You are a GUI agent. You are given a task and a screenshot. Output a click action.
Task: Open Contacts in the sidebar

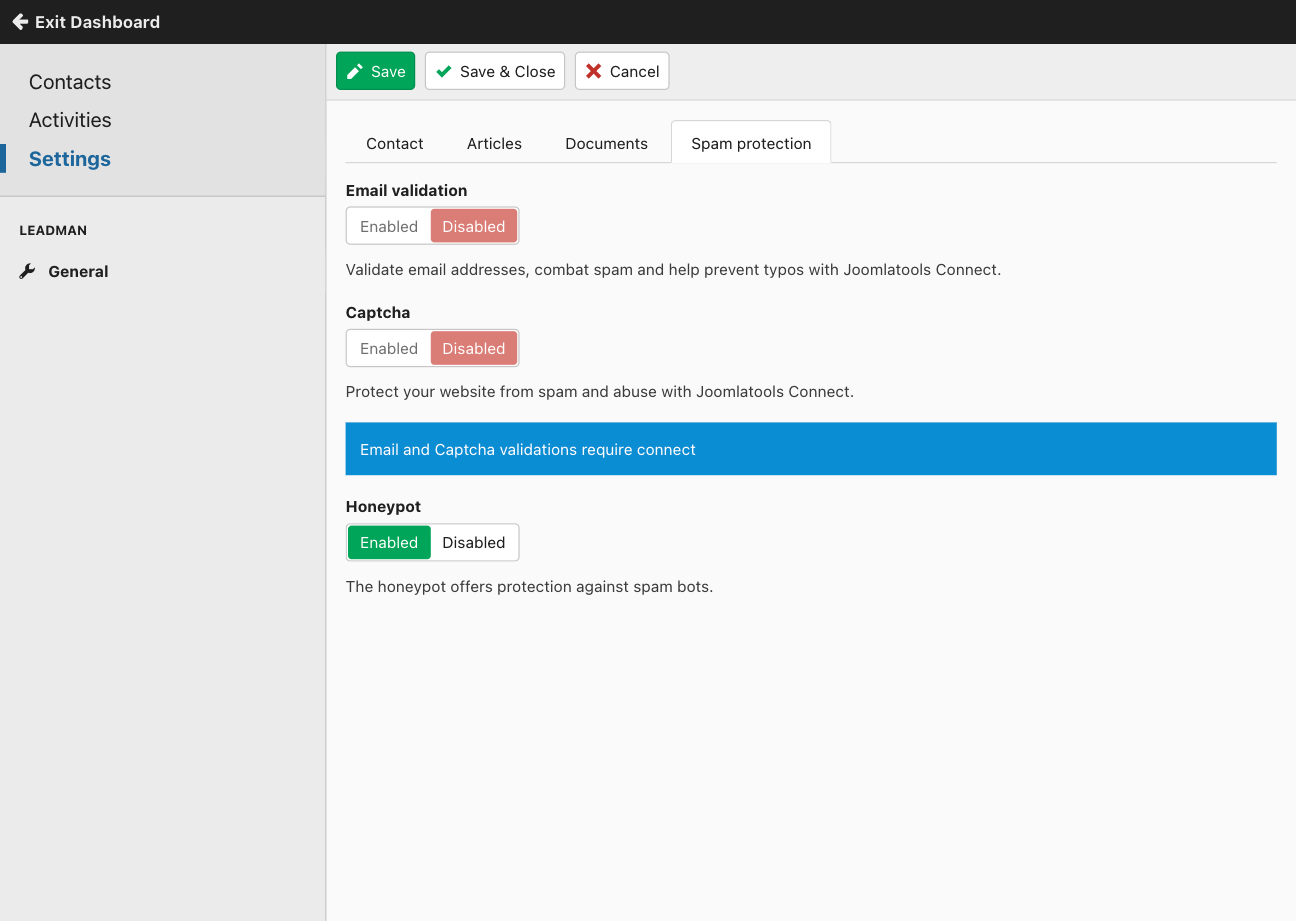(70, 82)
